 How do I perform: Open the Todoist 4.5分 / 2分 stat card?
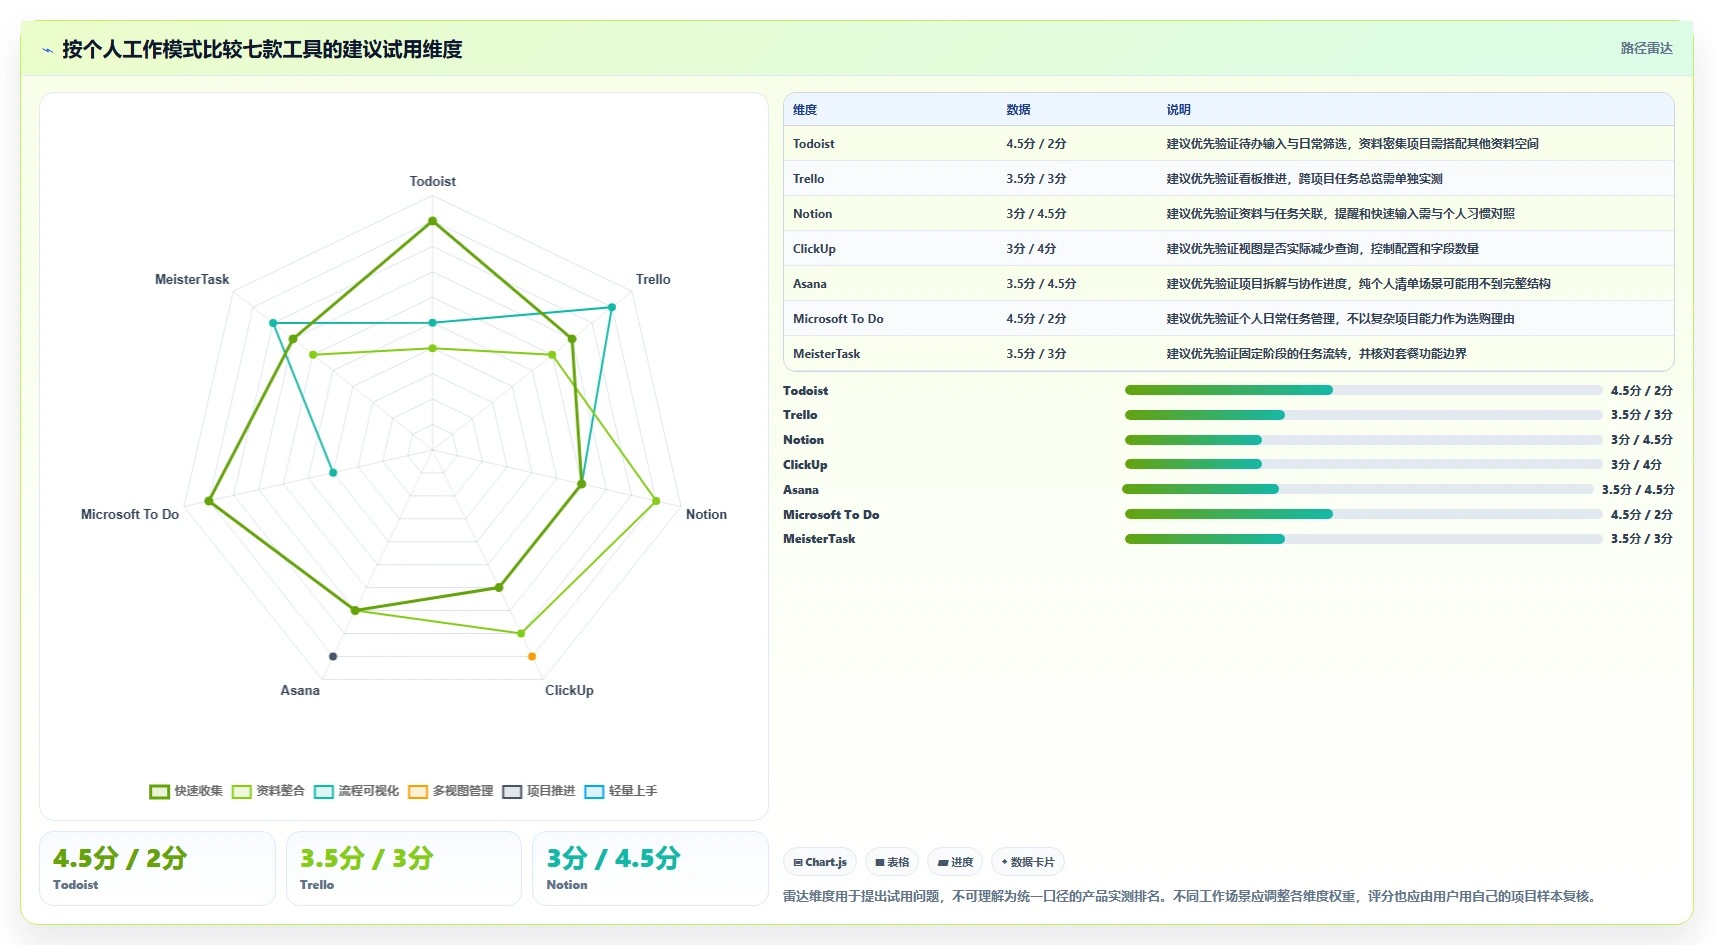click(x=157, y=868)
